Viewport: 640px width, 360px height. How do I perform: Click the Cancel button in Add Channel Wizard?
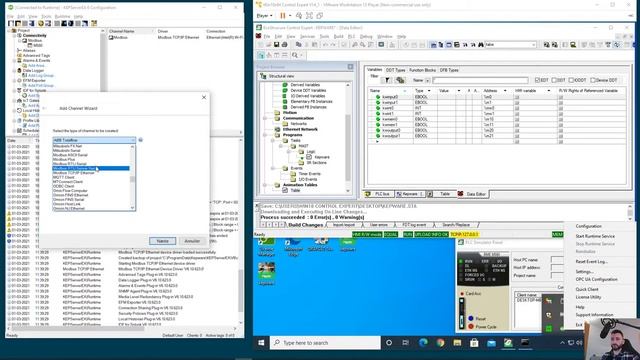pos(192,241)
